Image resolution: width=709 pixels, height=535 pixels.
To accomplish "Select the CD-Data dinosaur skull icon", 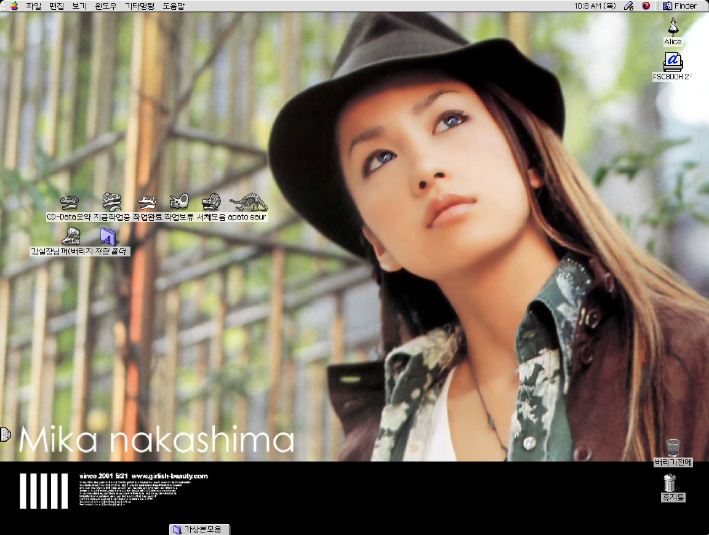I will [70, 202].
